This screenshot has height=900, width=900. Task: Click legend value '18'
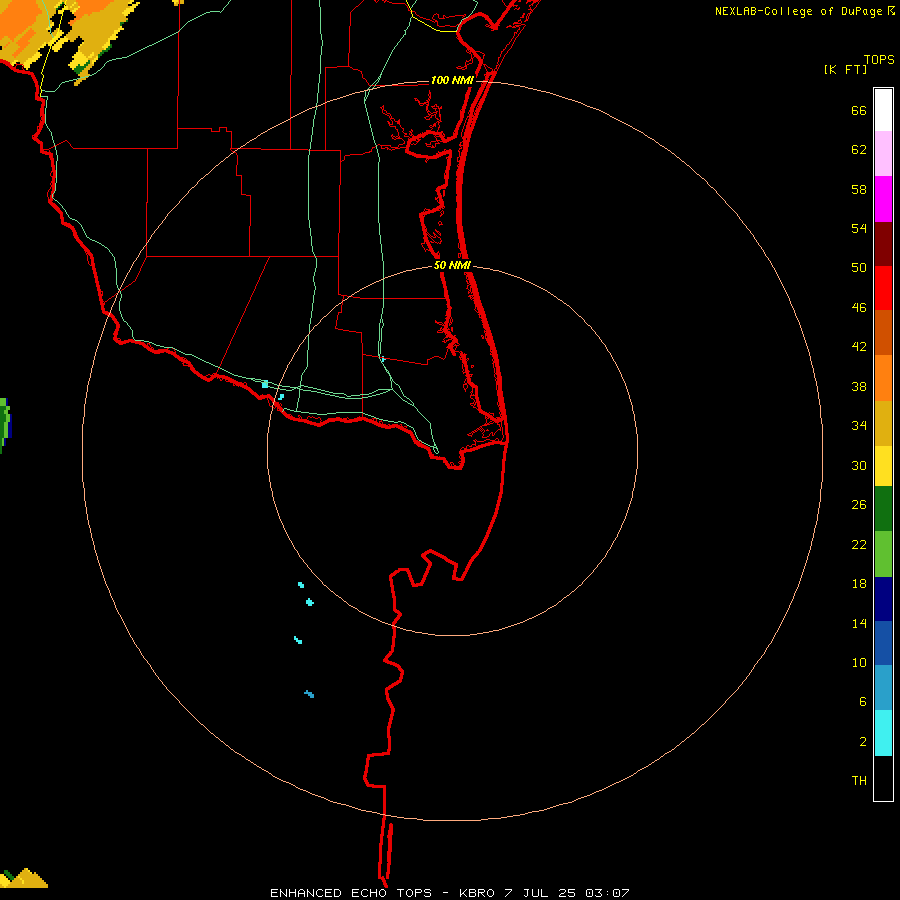point(859,584)
